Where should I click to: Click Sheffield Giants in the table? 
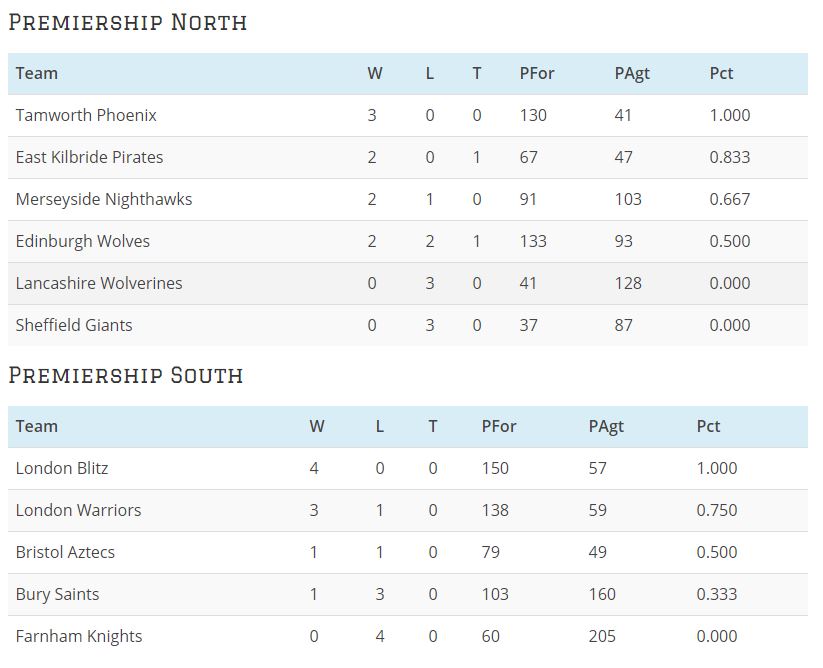coord(74,325)
